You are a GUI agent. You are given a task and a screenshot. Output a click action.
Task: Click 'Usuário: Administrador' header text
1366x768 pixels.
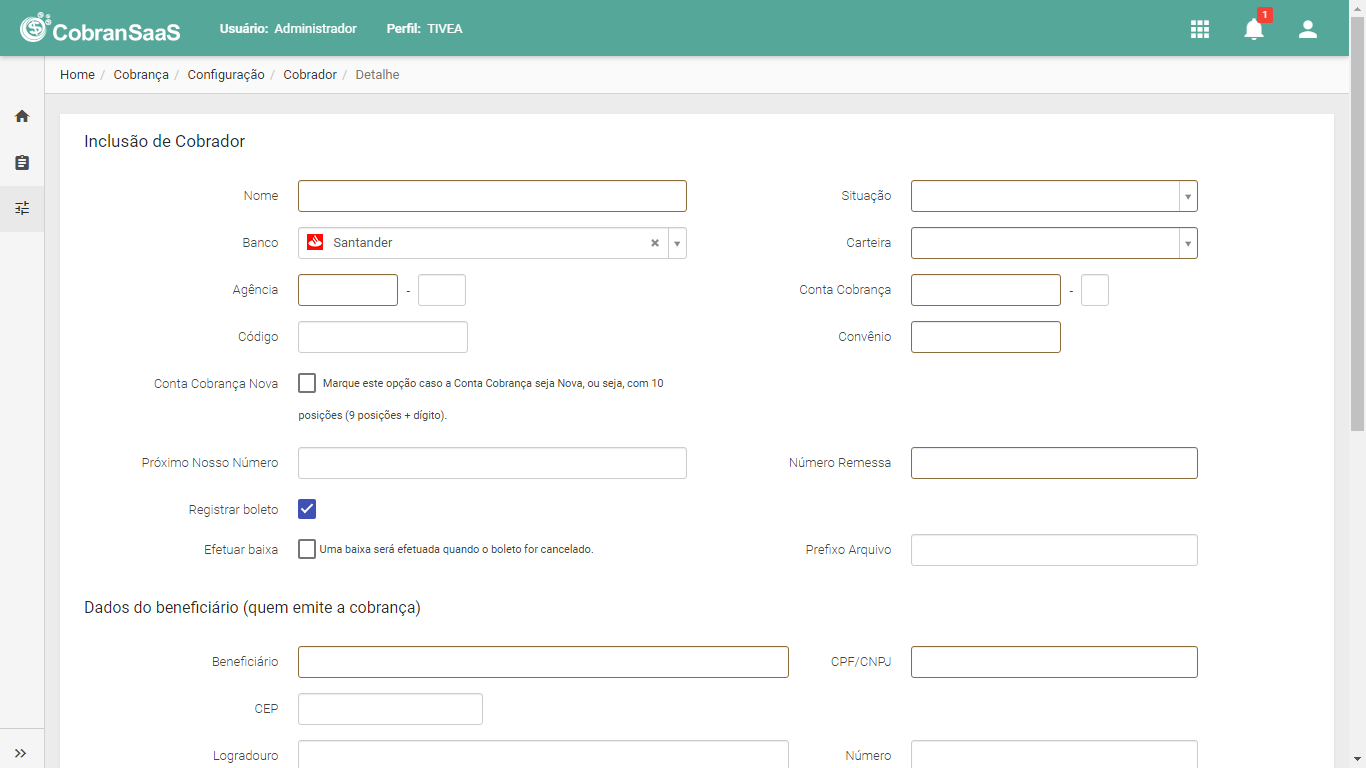click(288, 29)
